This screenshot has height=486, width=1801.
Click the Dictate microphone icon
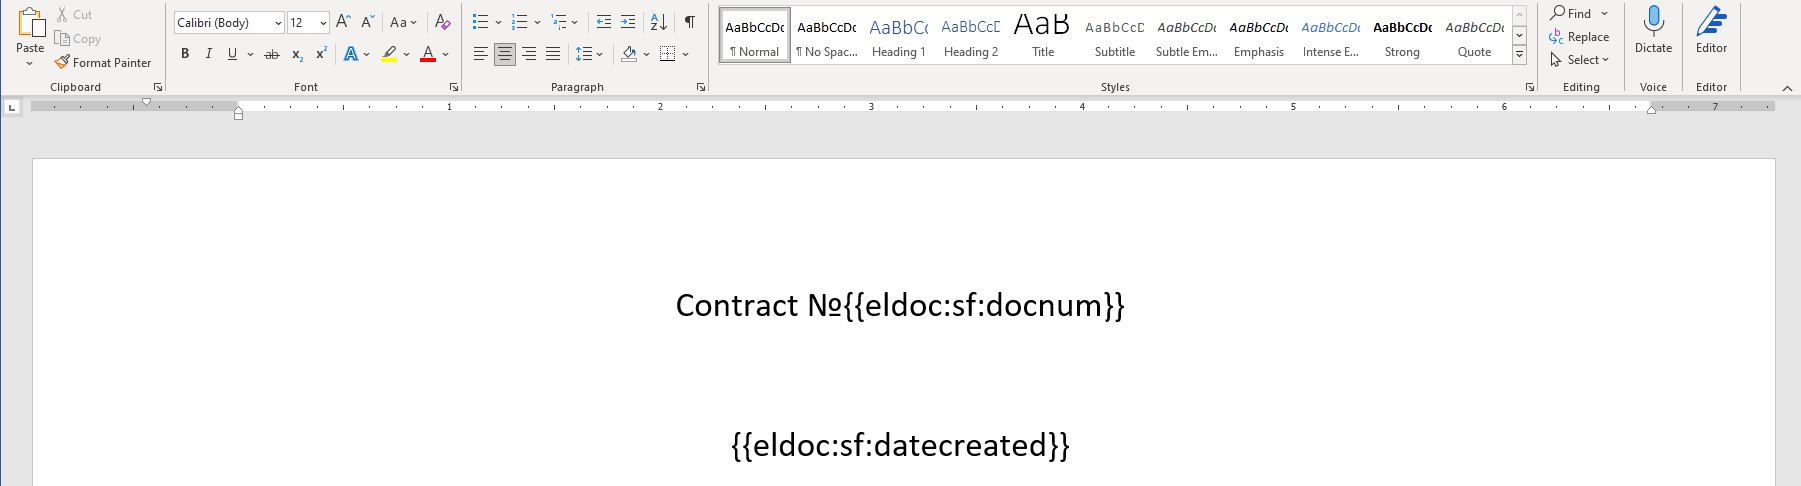[x=1653, y=21]
